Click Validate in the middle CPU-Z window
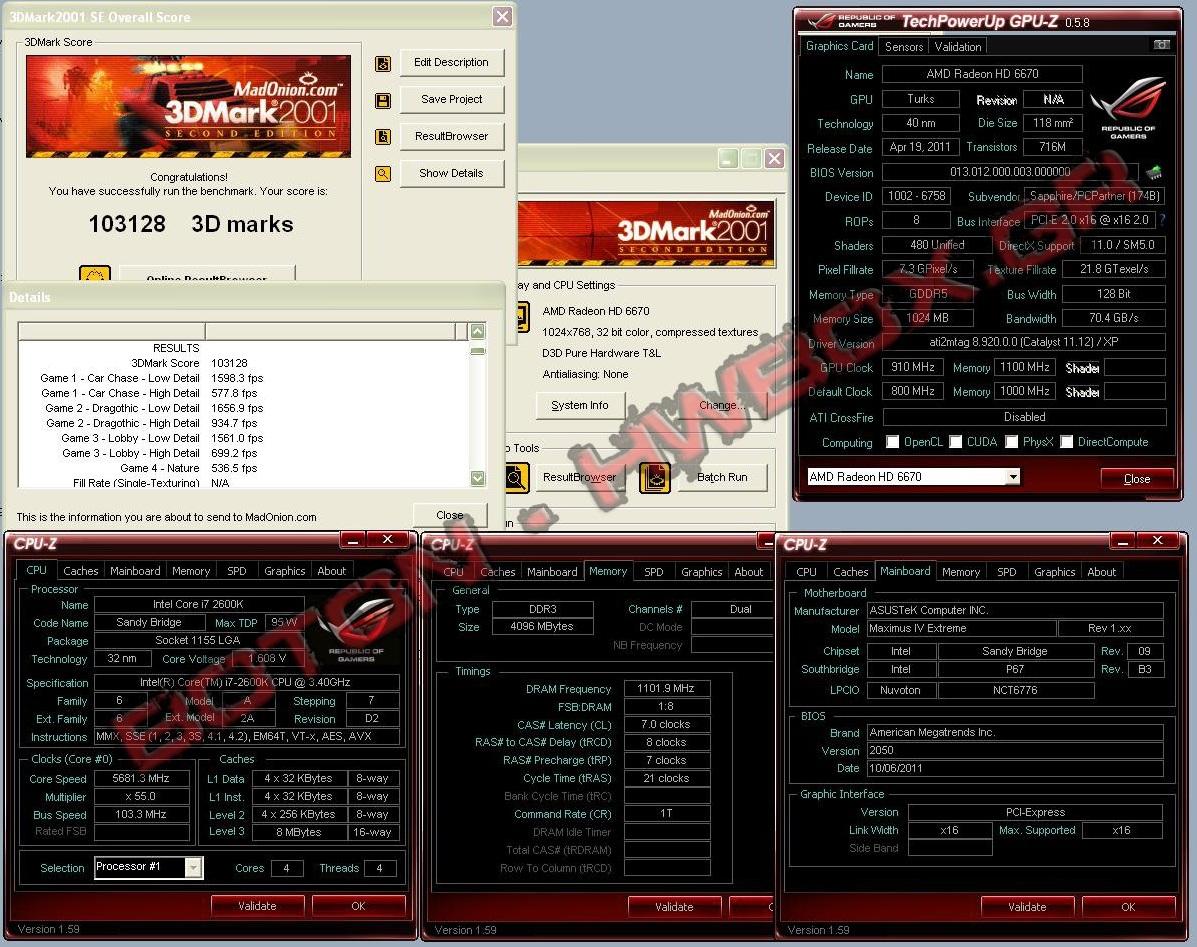This screenshot has width=1197, height=947. coord(674,907)
